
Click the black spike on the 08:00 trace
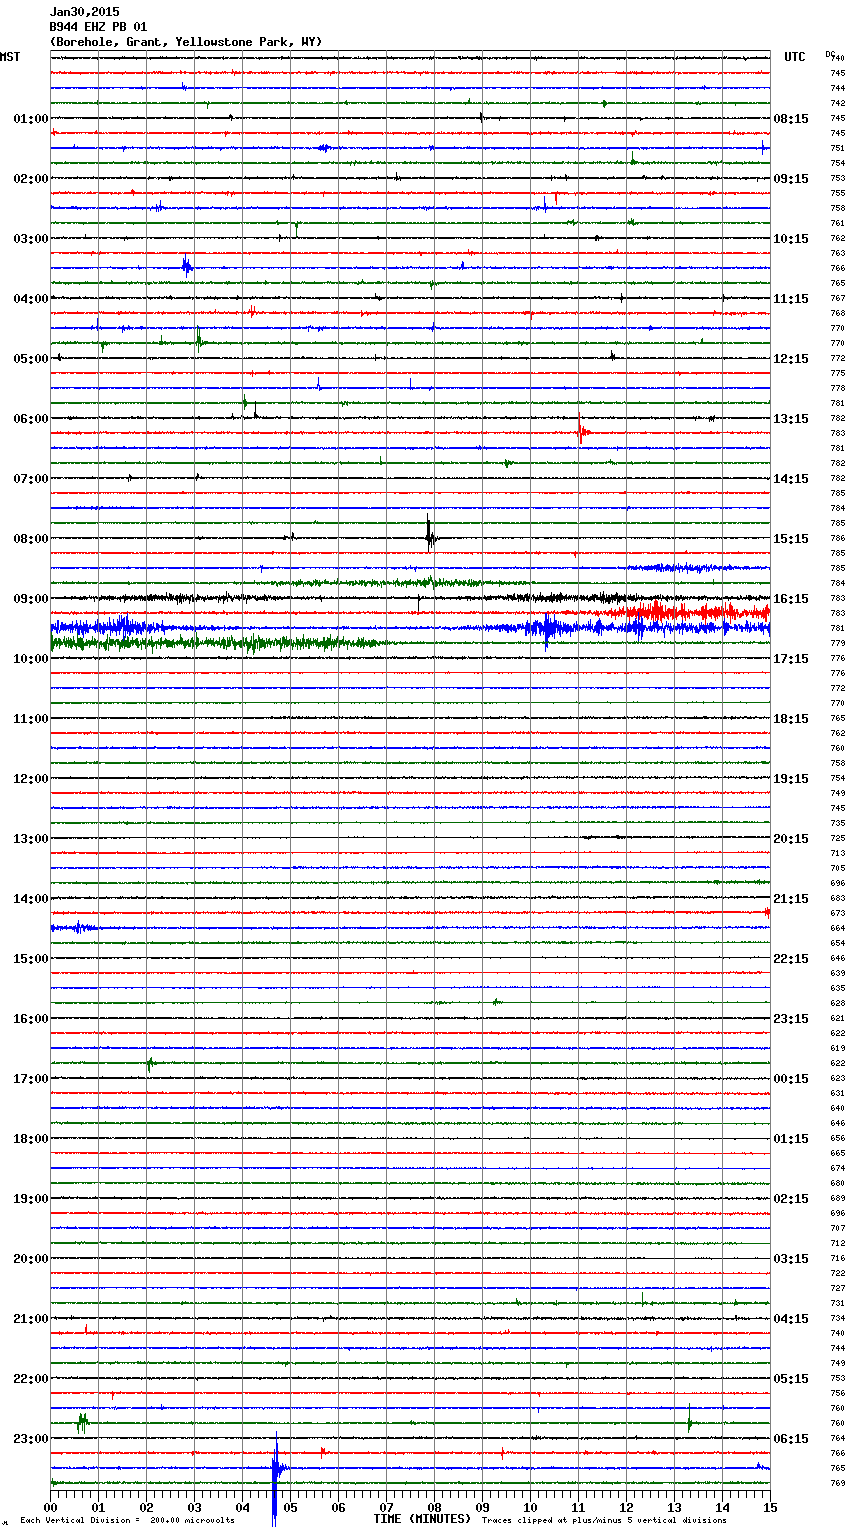pos(429,534)
